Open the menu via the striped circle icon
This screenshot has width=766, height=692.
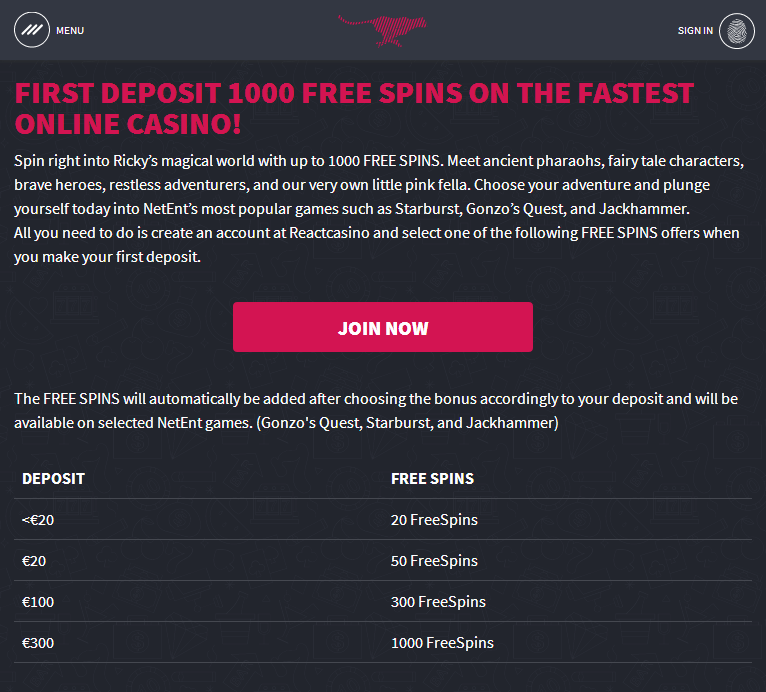pos(32,30)
